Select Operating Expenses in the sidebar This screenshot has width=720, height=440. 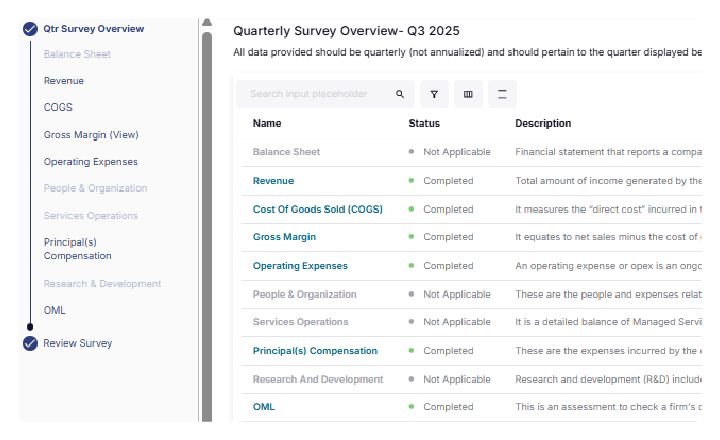(x=90, y=162)
